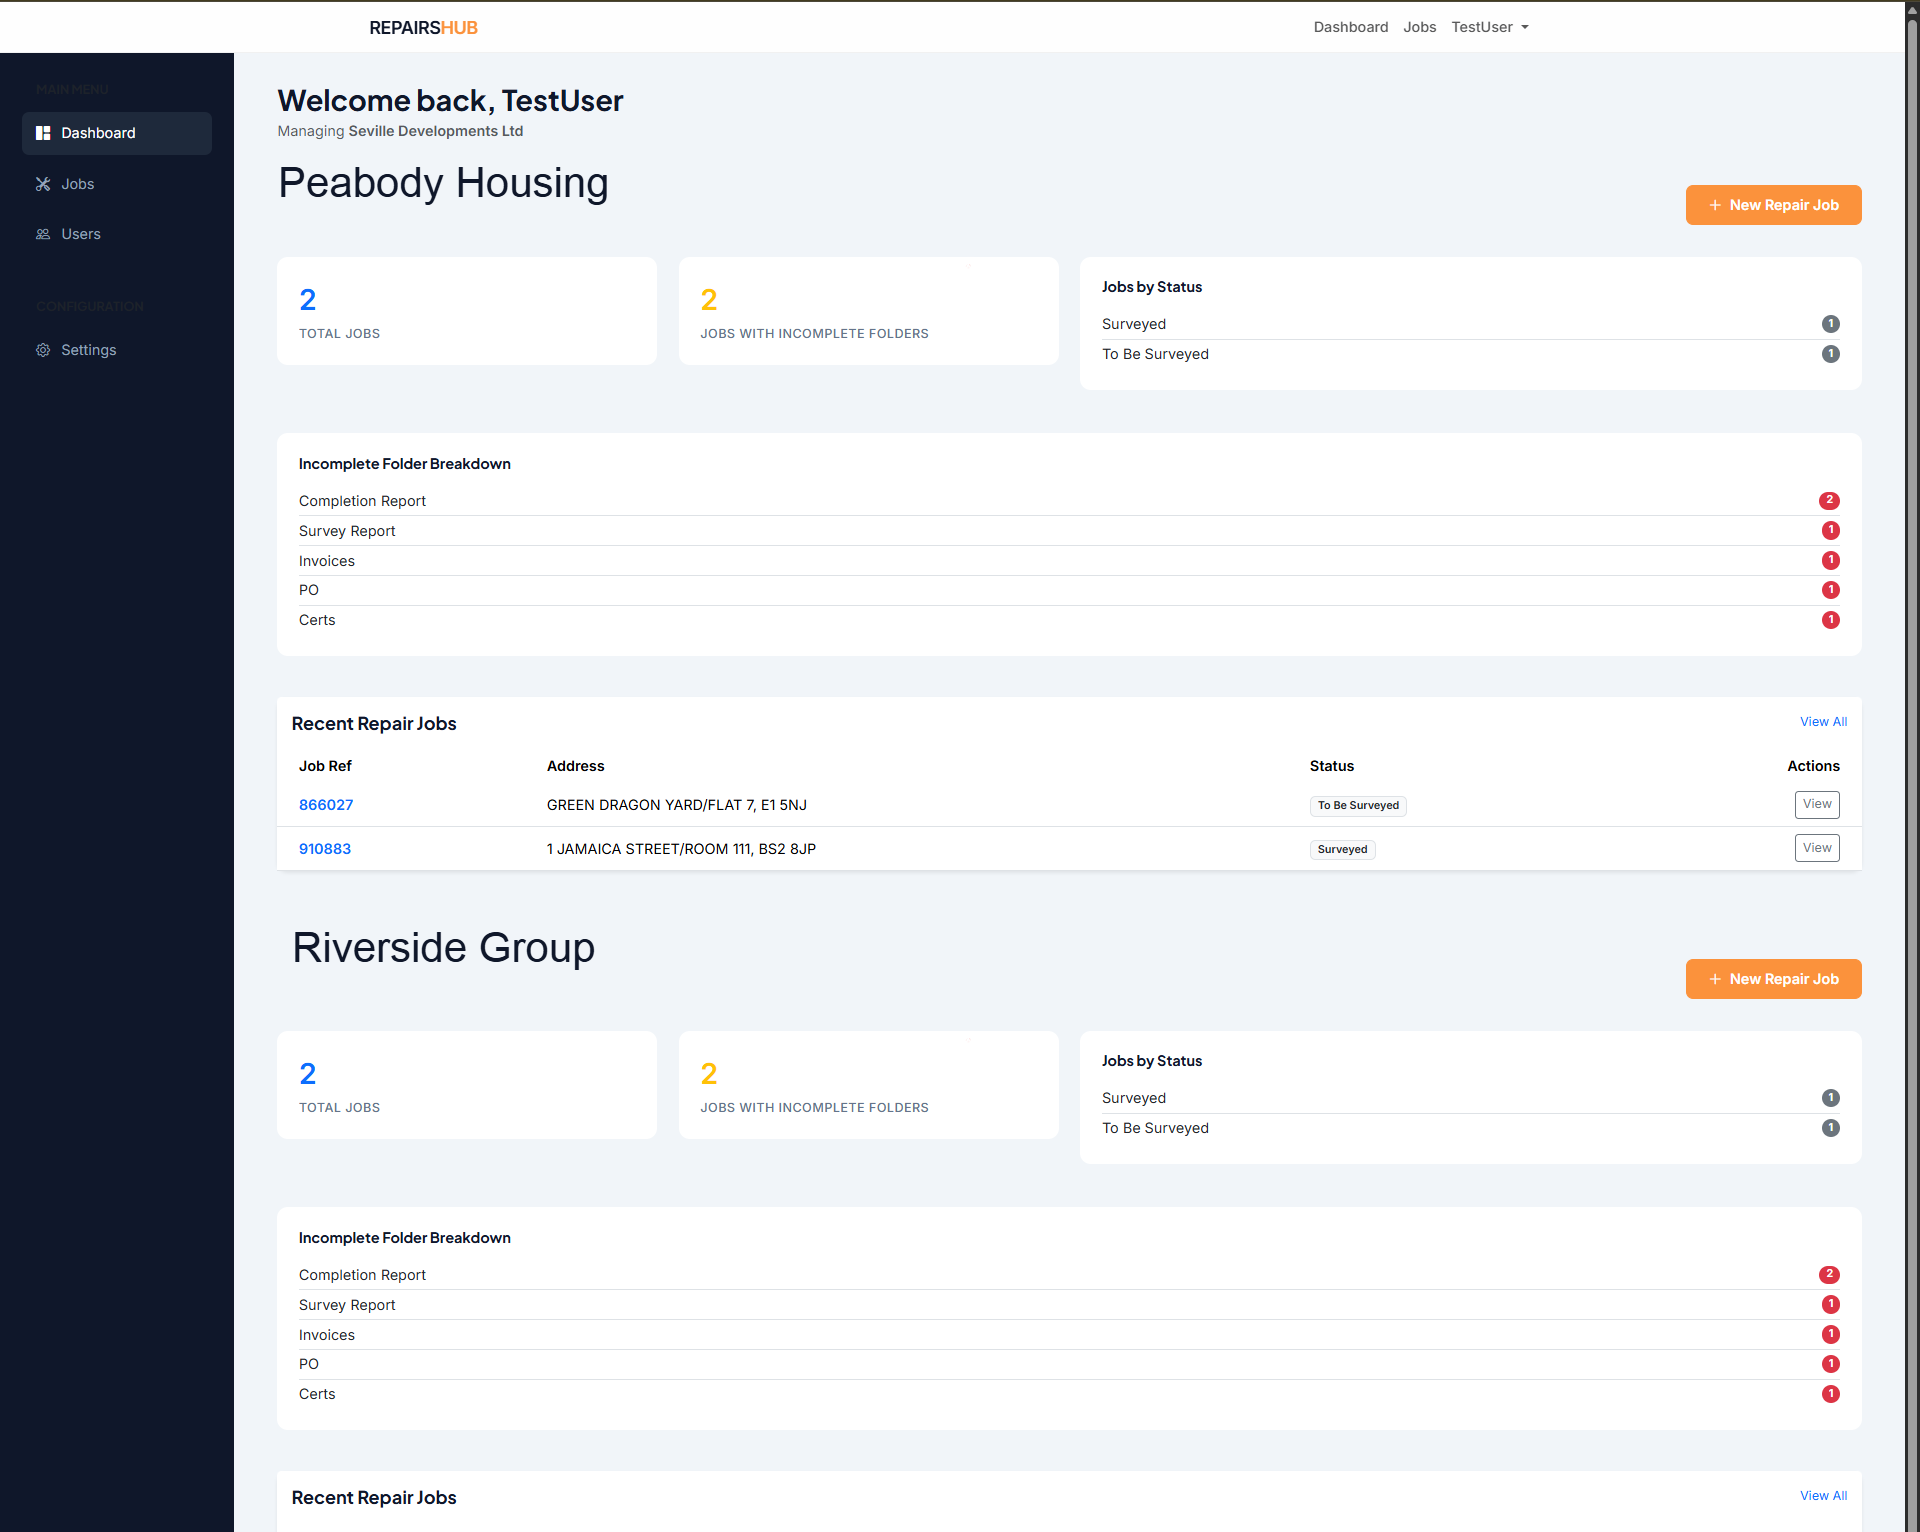The height and width of the screenshot is (1532, 1920).
Task: Open job reference 866027
Action: point(326,805)
